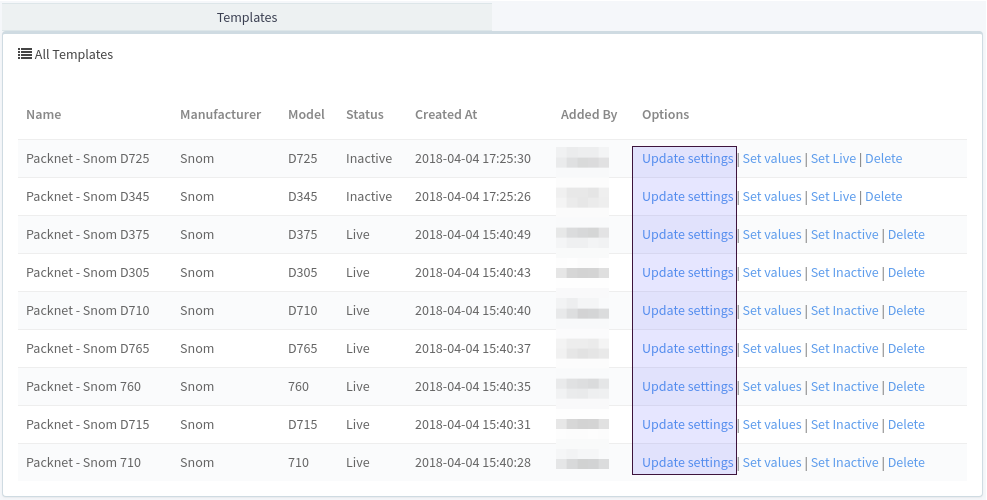
Task: Click the Manufacturer column header
Action: [220, 115]
